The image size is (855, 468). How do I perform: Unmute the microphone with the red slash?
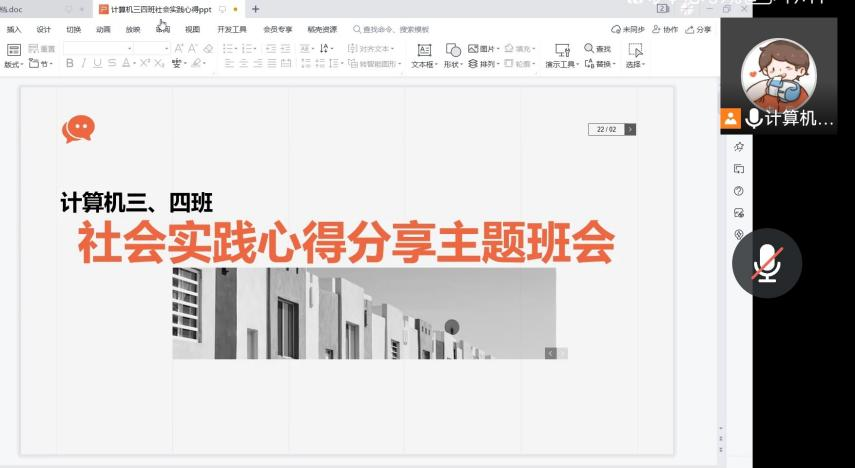[x=766, y=262]
